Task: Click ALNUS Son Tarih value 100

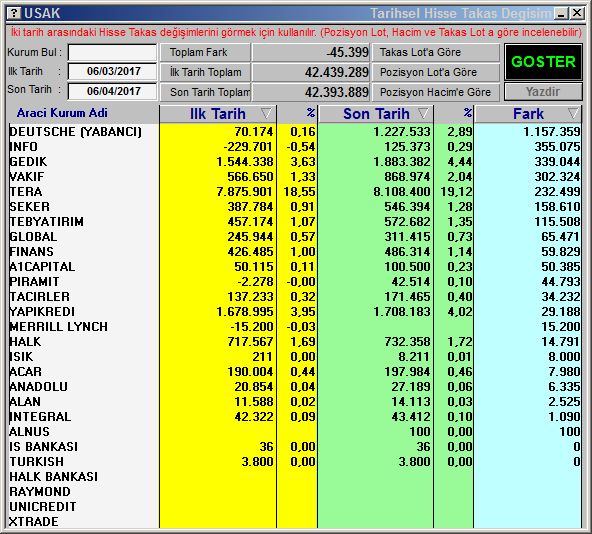Action: click(x=420, y=431)
